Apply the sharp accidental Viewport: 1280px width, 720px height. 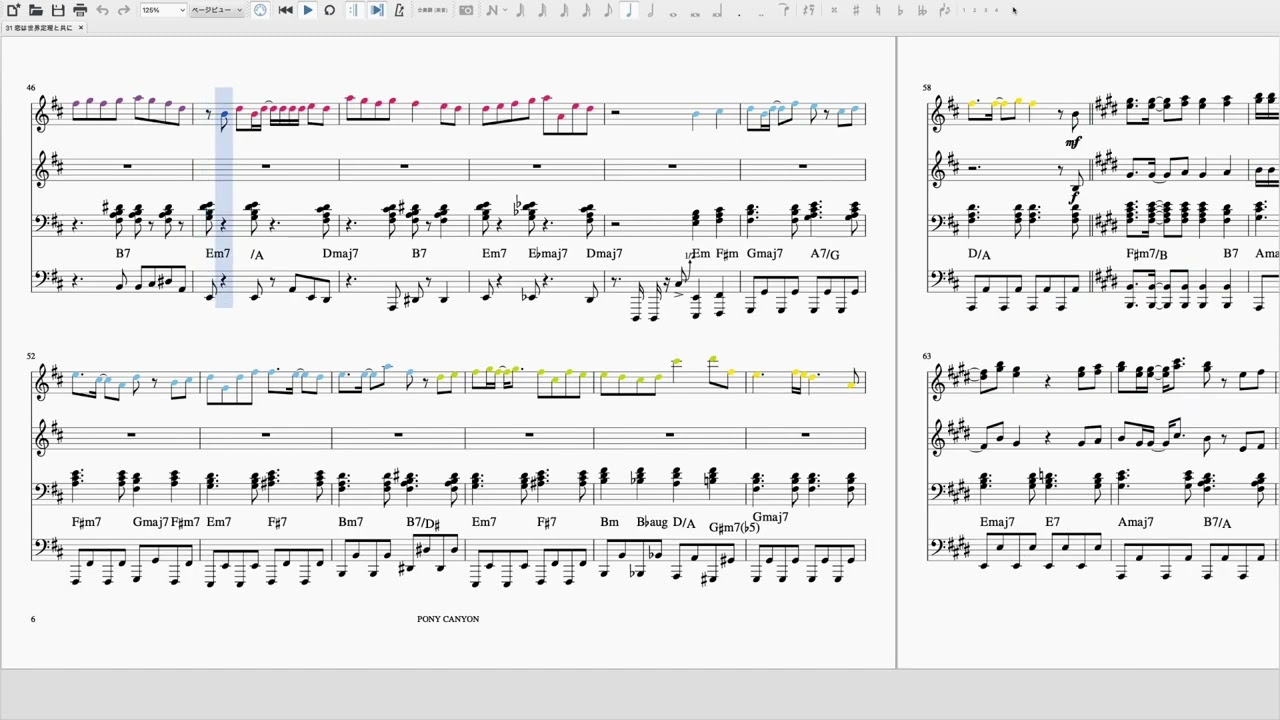[x=855, y=10]
